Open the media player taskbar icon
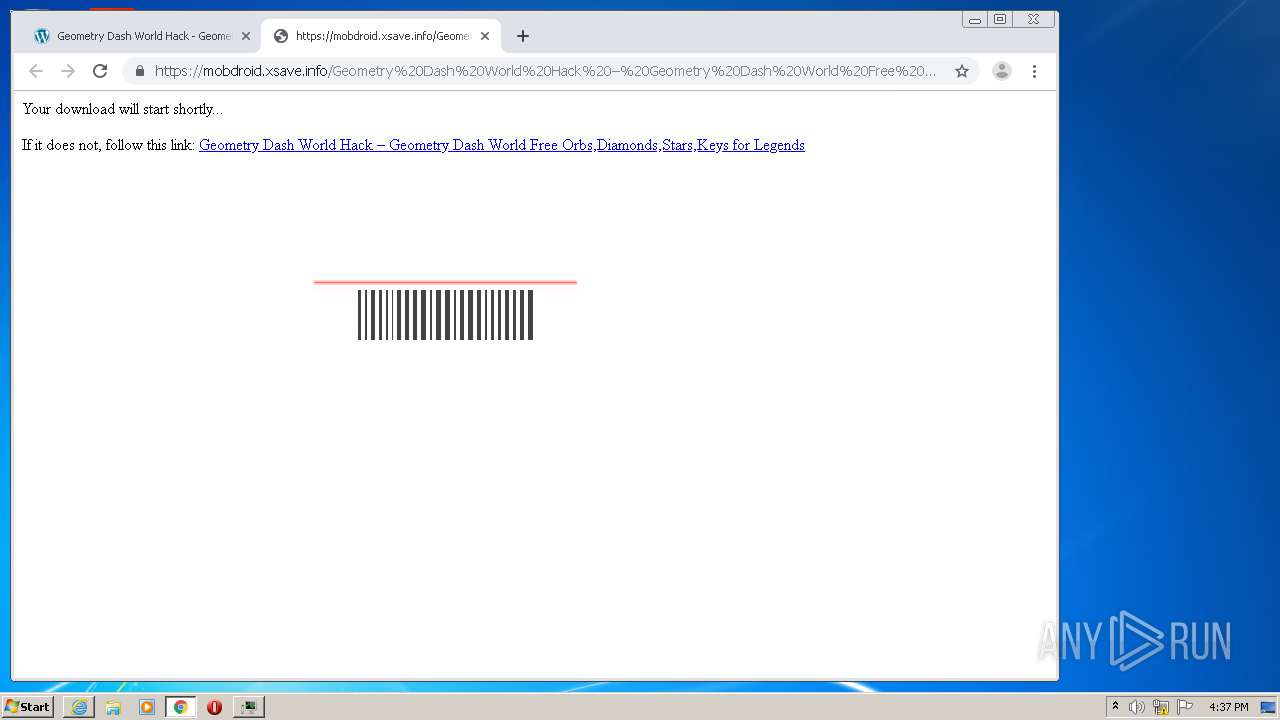Viewport: 1280px width, 720px height. click(147, 707)
